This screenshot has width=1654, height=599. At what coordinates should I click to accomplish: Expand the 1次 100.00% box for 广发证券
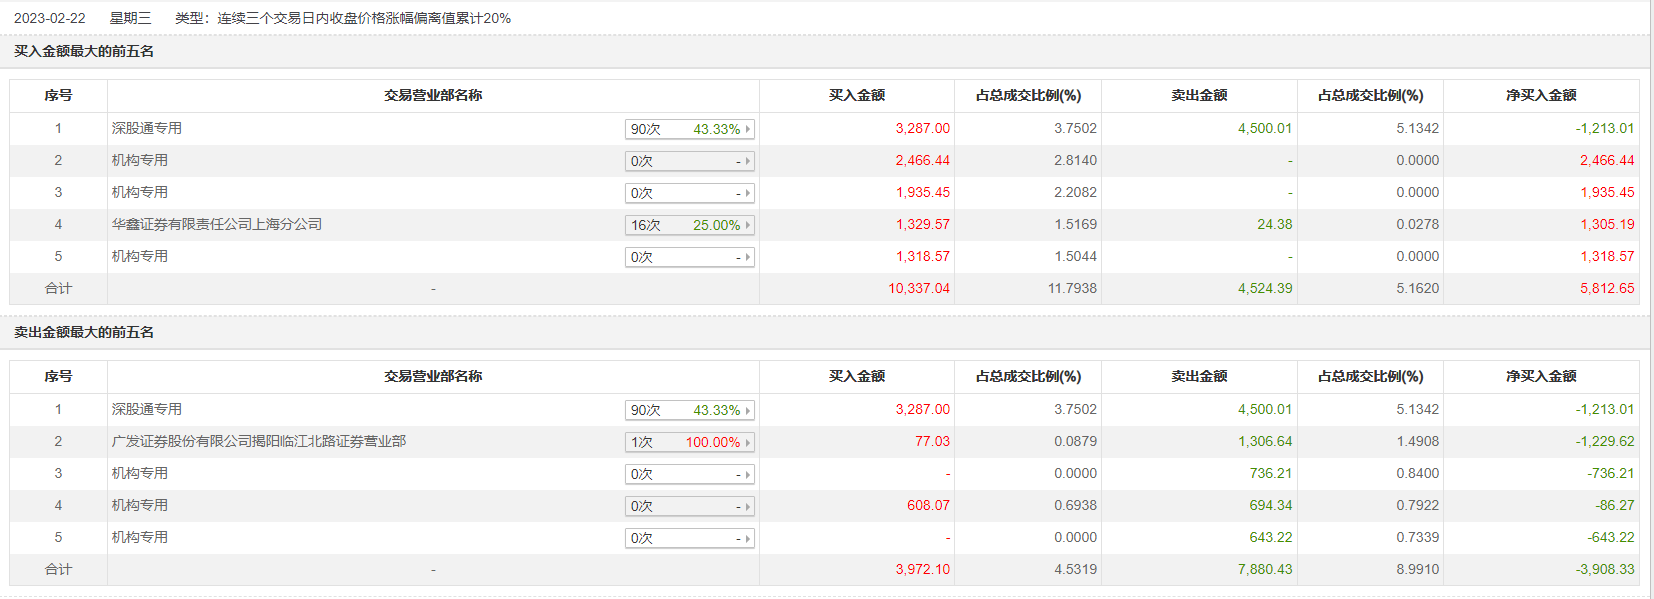(x=689, y=442)
